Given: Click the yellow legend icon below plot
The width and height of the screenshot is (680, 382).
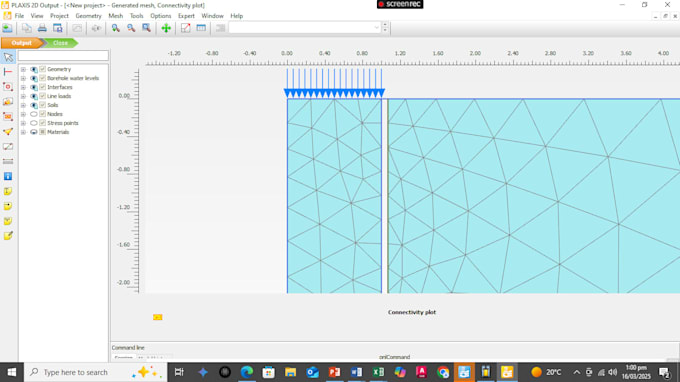Looking at the screenshot, I should coord(157,317).
